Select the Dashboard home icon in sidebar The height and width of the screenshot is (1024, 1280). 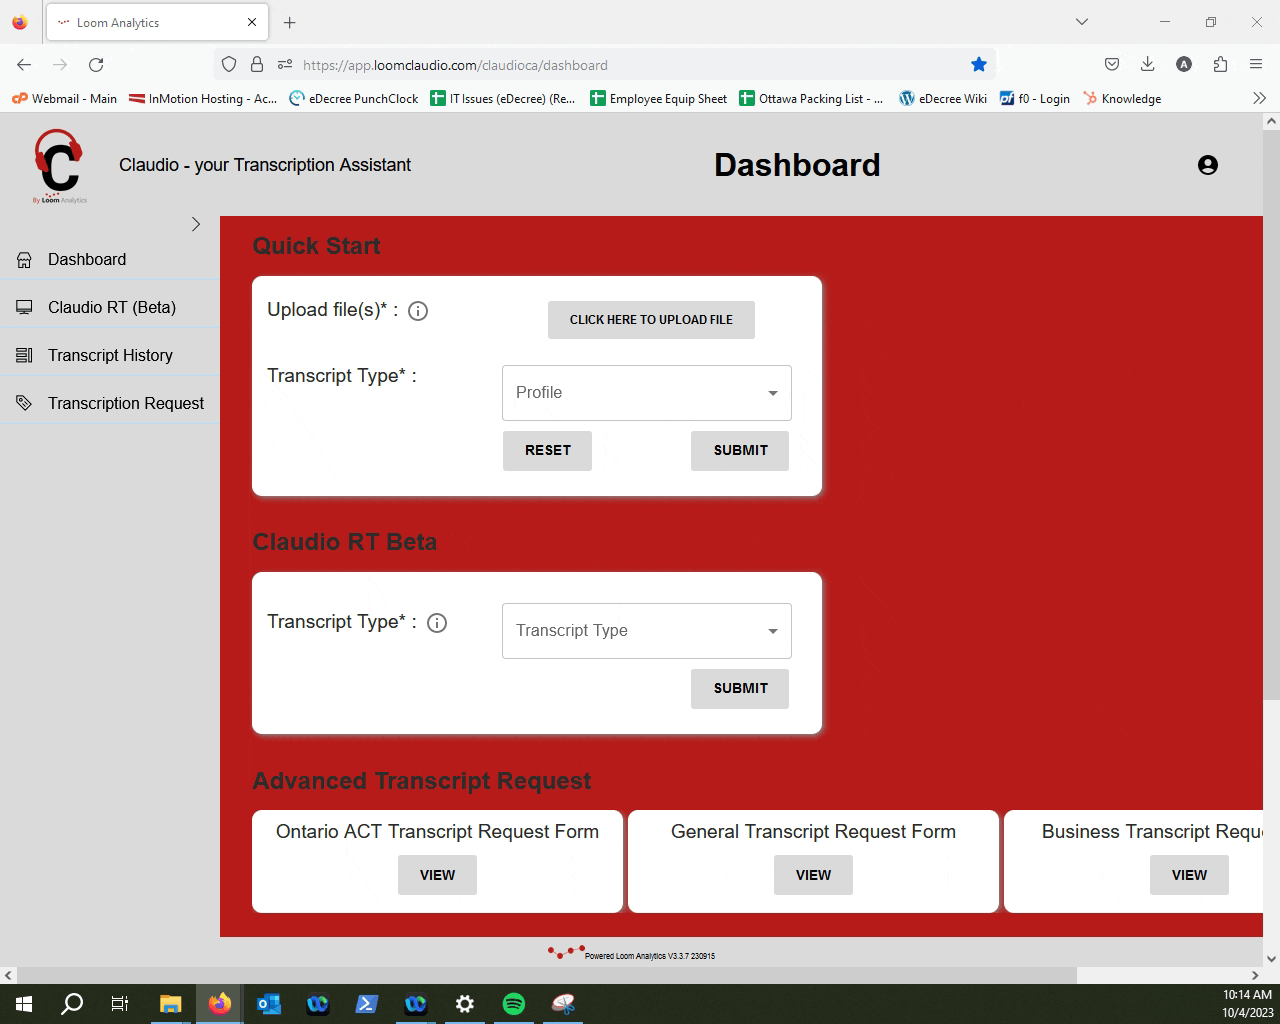(23, 259)
